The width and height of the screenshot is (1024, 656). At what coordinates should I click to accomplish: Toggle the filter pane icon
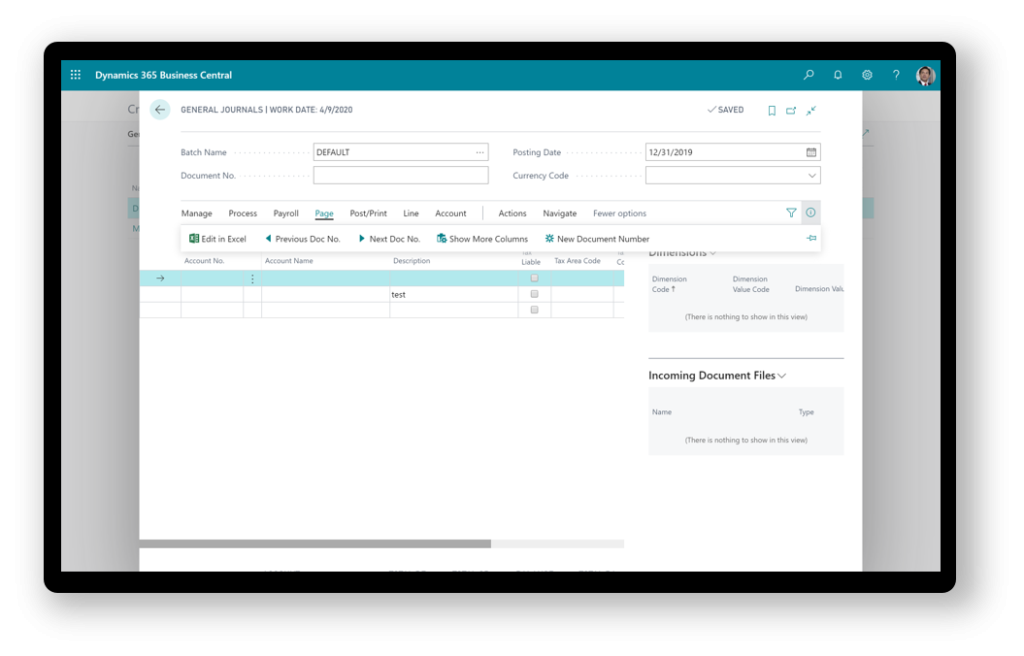(791, 213)
